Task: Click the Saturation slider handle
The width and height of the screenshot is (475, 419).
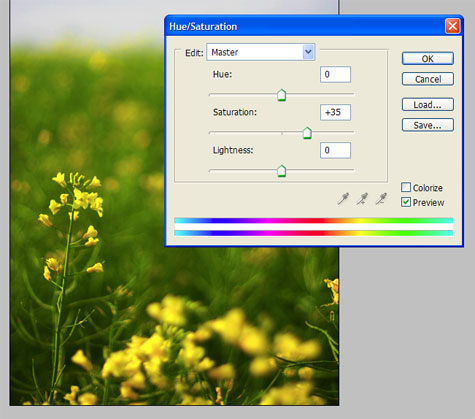Action: (x=307, y=133)
